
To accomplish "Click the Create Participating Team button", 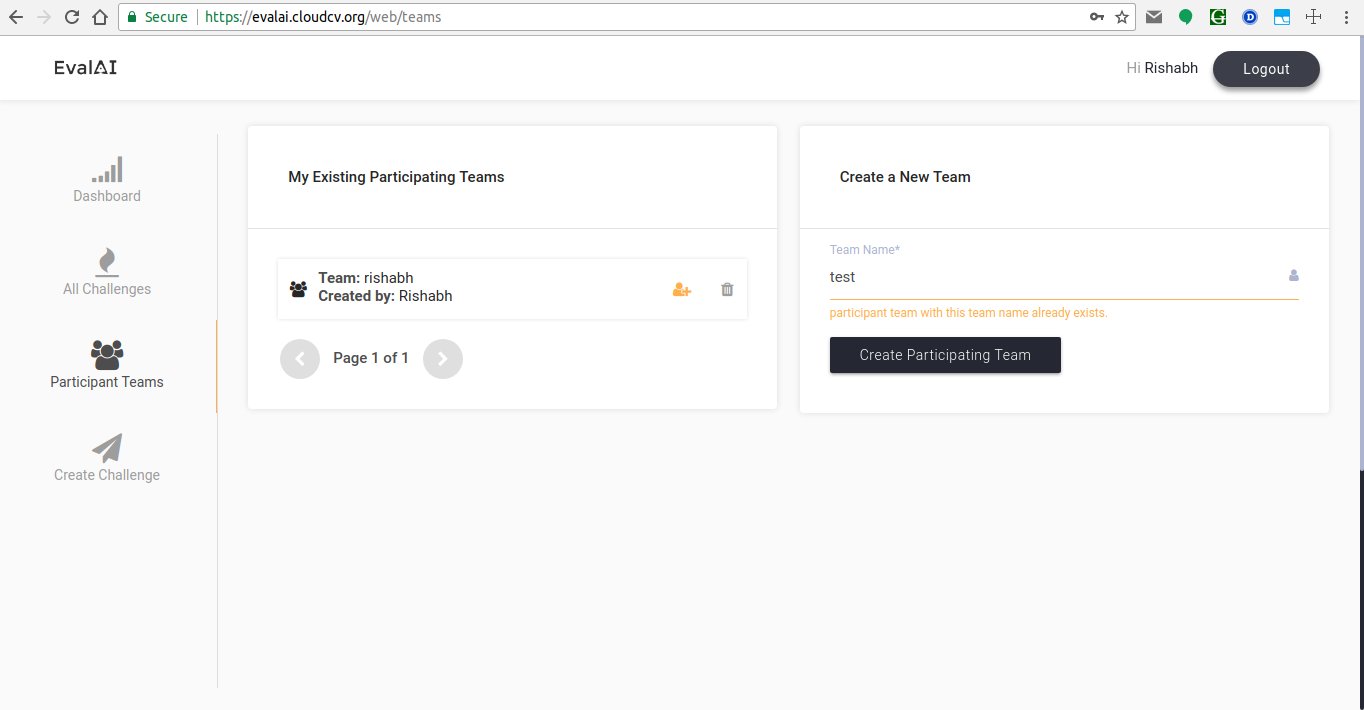I will click(945, 355).
